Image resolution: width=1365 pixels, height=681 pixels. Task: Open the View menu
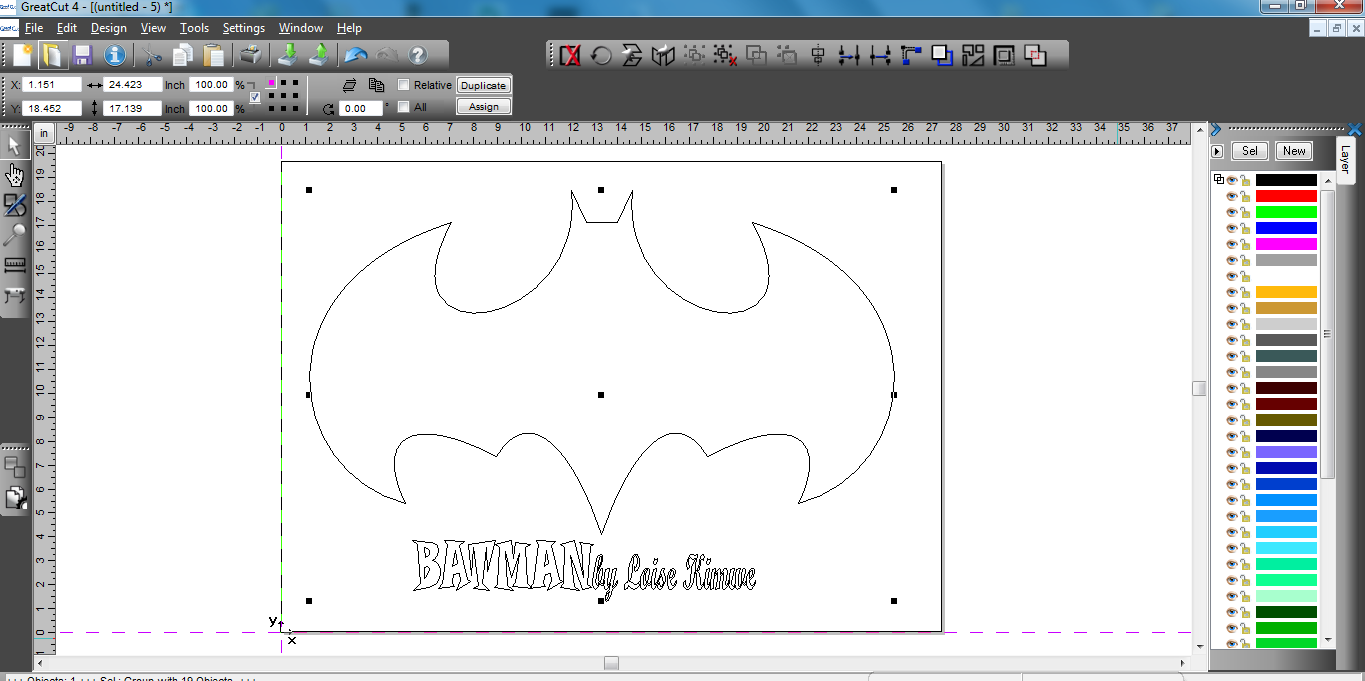click(x=153, y=28)
